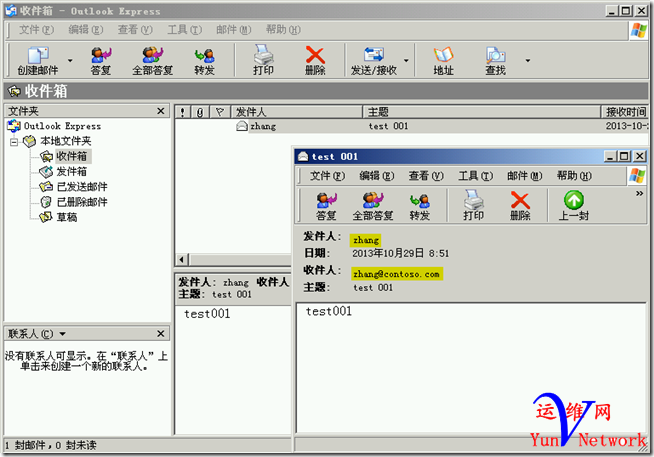Click recipient zhang@contoso.com in message header
The height and width of the screenshot is (457, 654).
(x=396, y=274)
